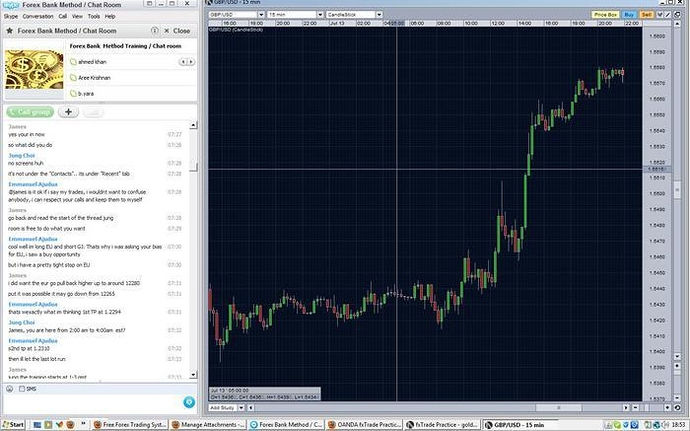Open the View menu in Skype
The height and width of the screenshot is (431, 690).
tap(77, 16)
